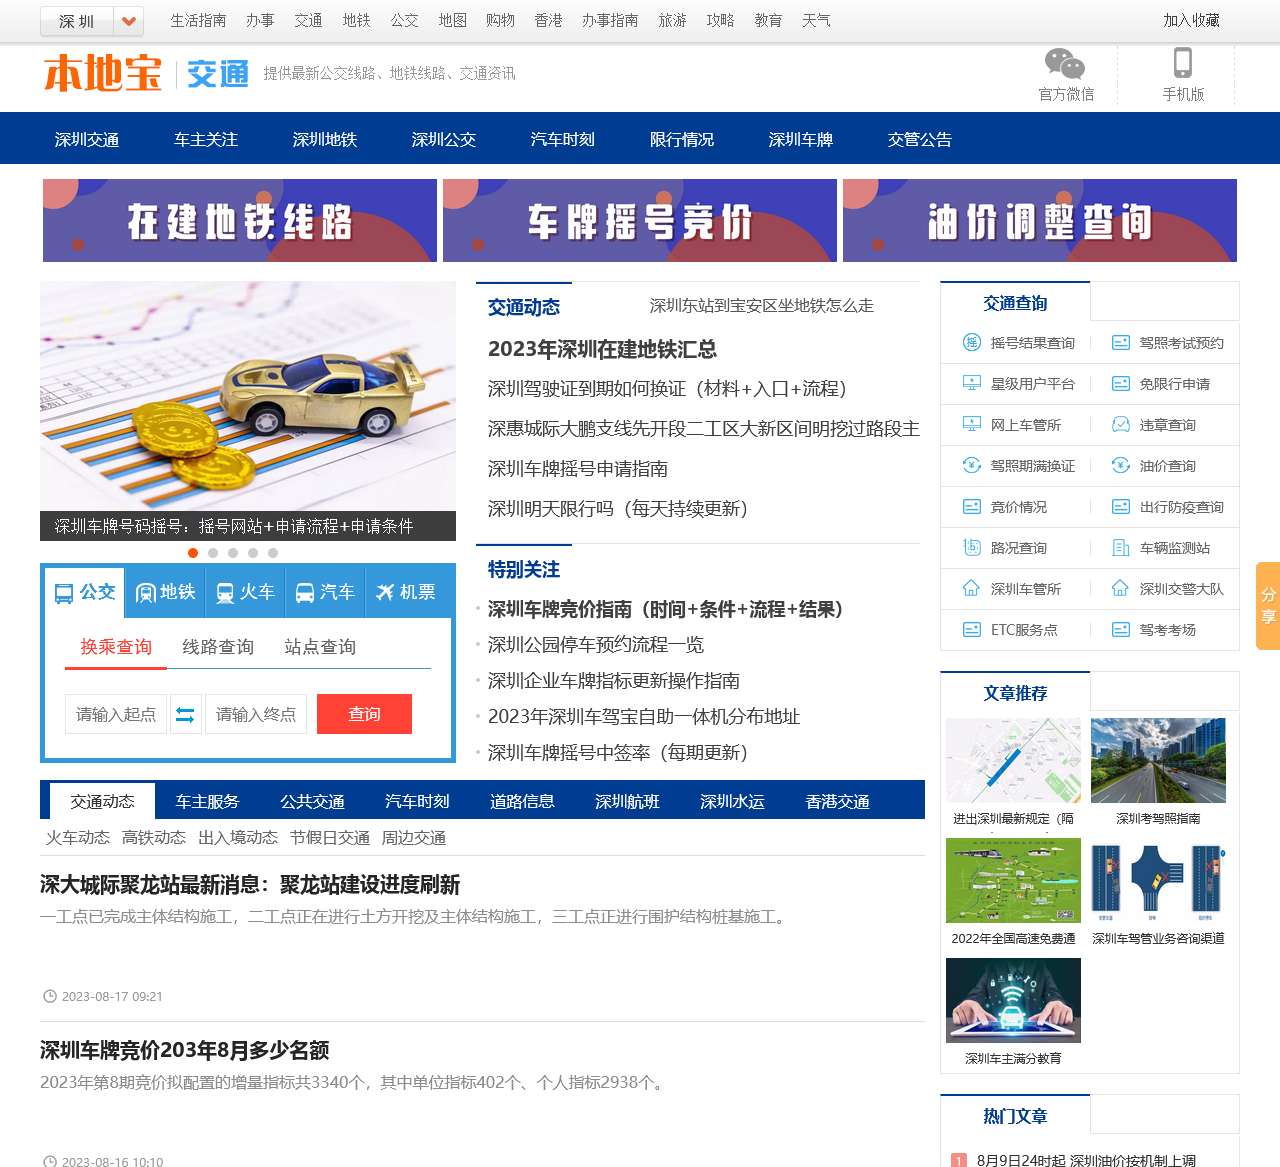Open 深圳公园停车预约流程一览 link
The image size is (1280, 1167).
click(x=596, y=645)
